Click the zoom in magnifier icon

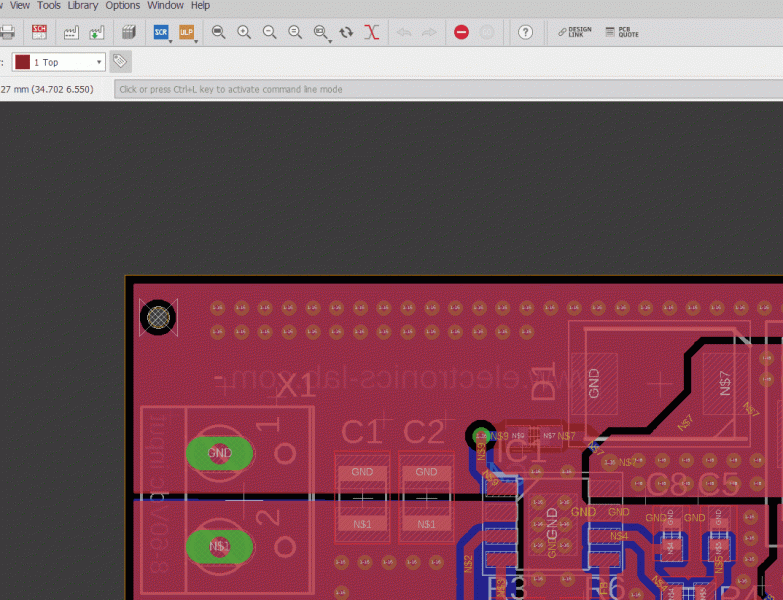(x=244, y=32)
